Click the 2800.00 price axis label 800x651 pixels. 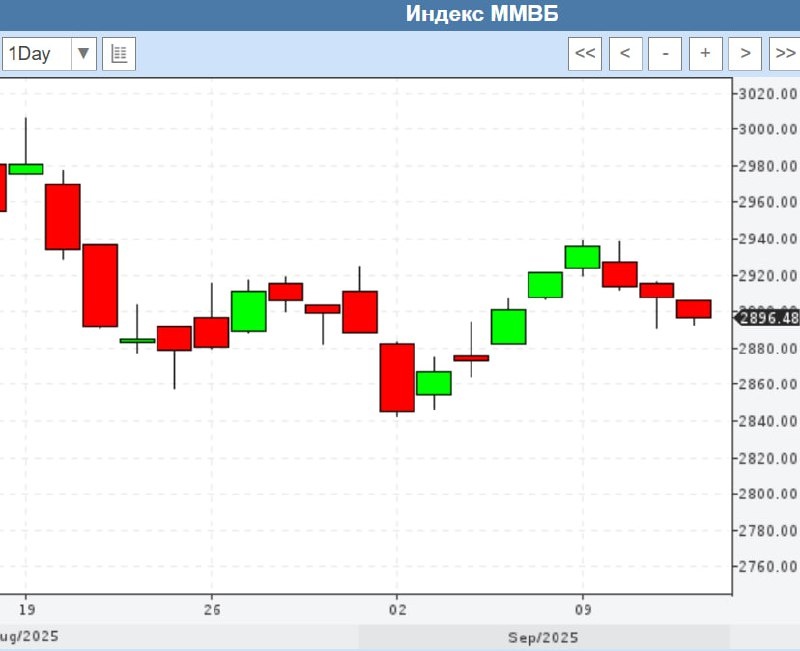tap(768, 494)
